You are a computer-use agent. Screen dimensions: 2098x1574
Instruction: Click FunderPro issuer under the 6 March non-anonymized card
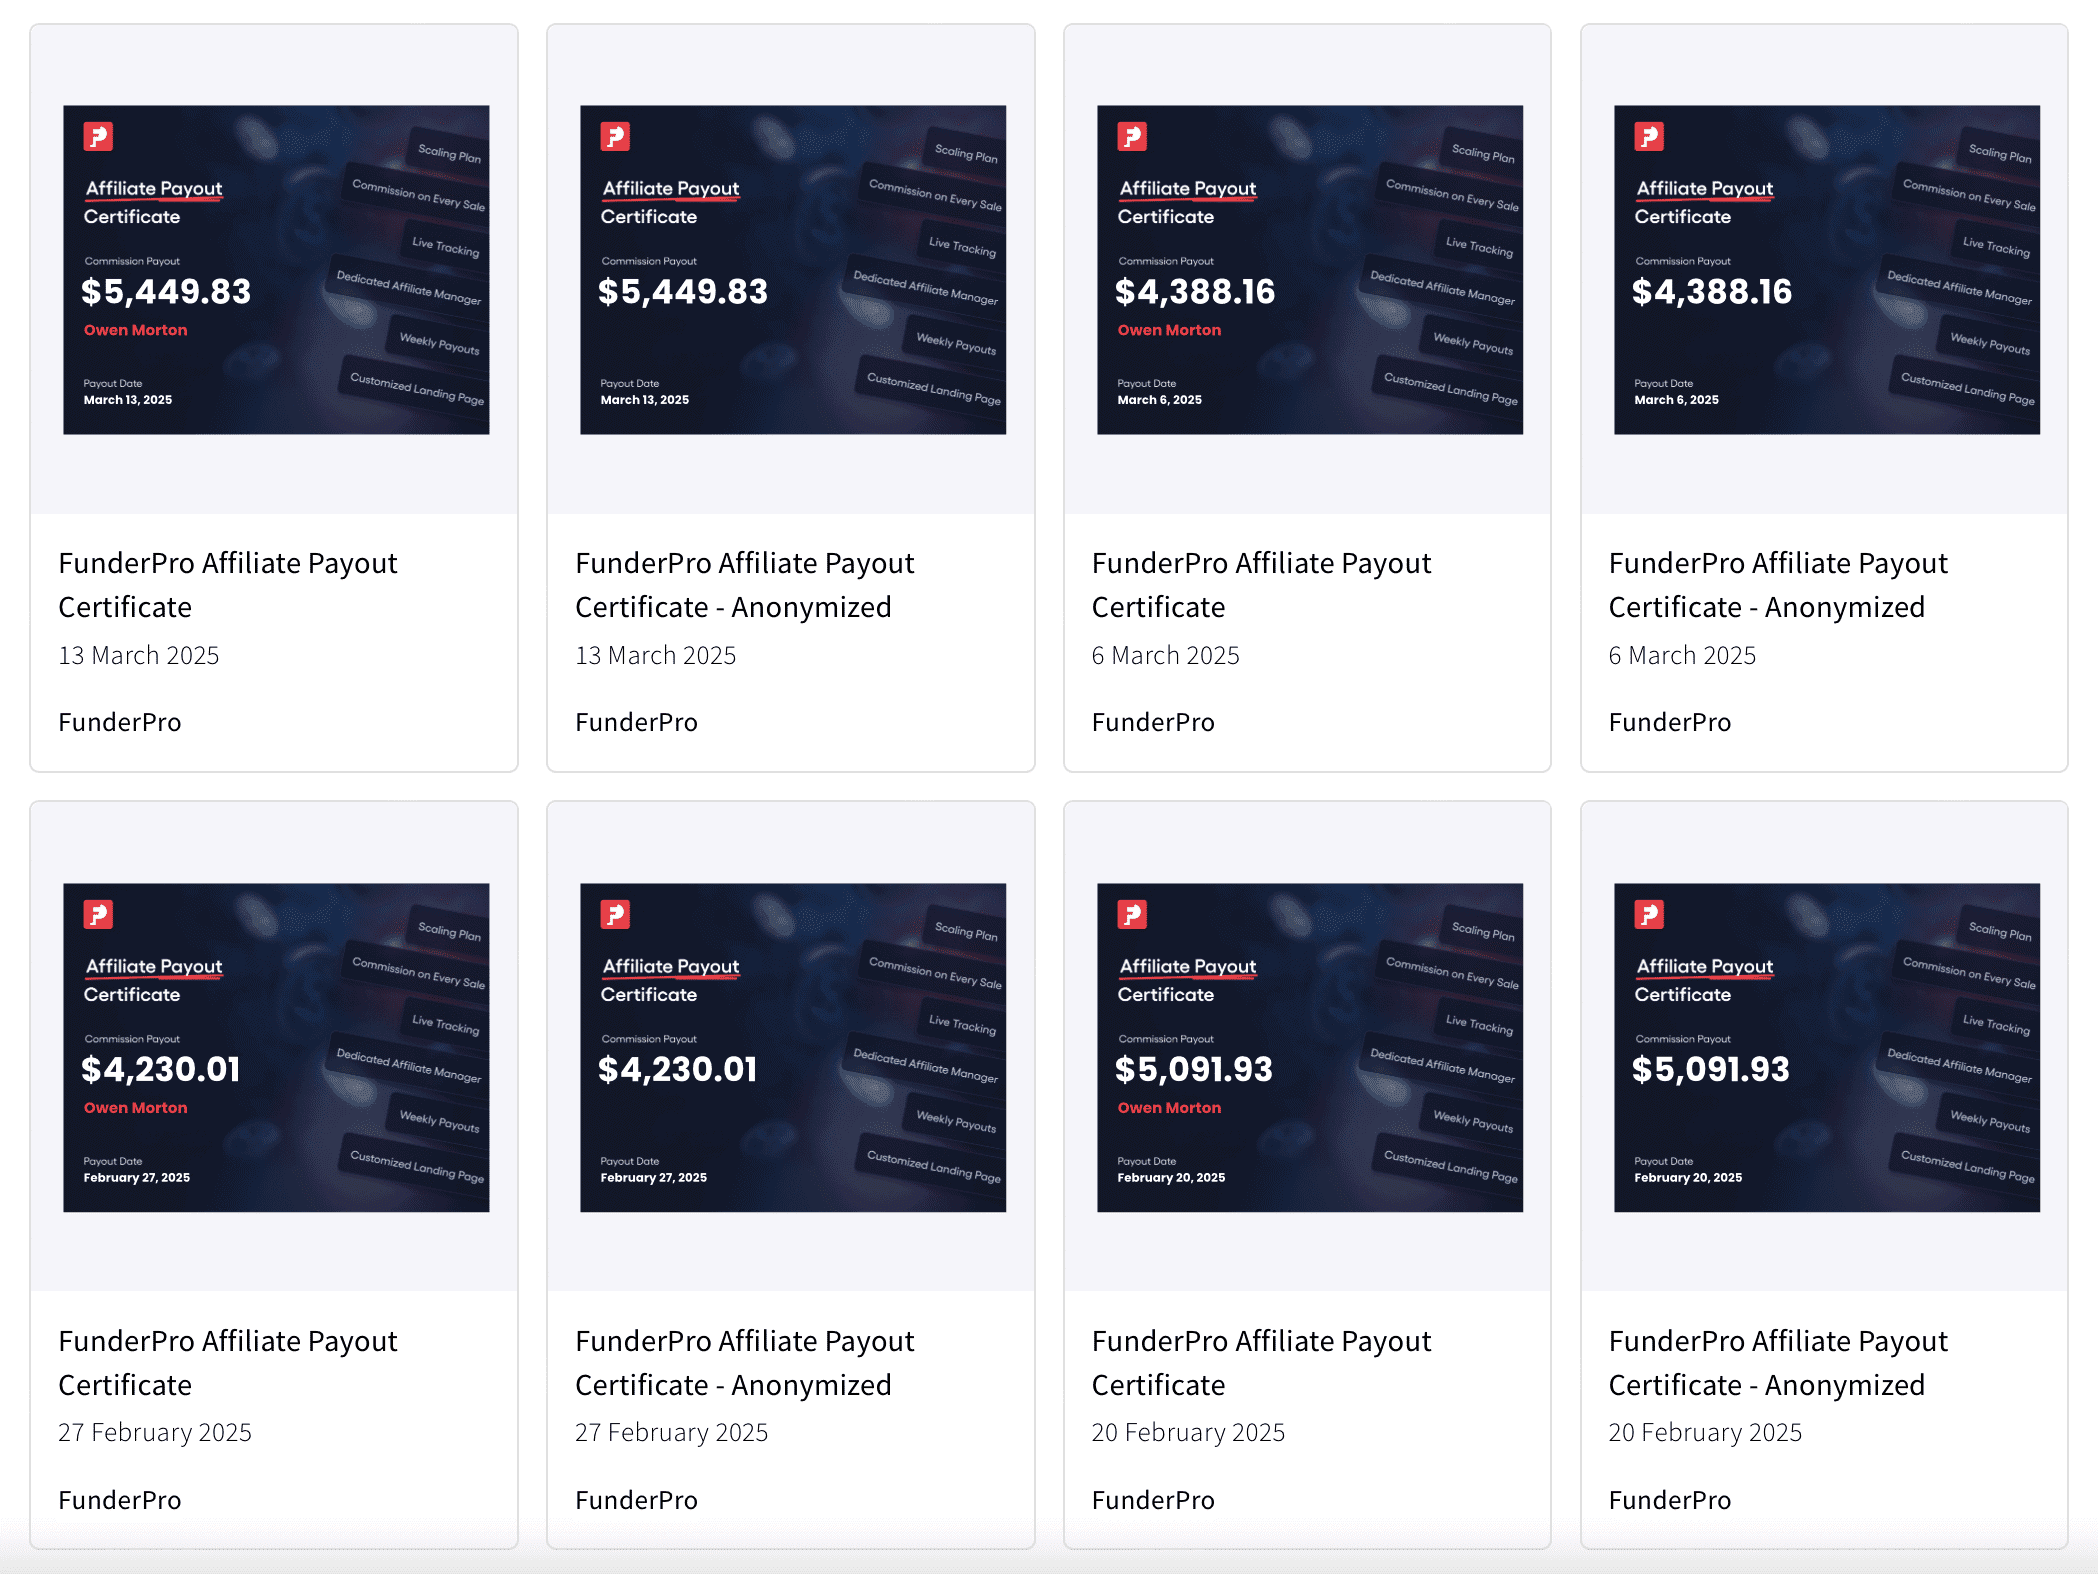pos(1154,722)
